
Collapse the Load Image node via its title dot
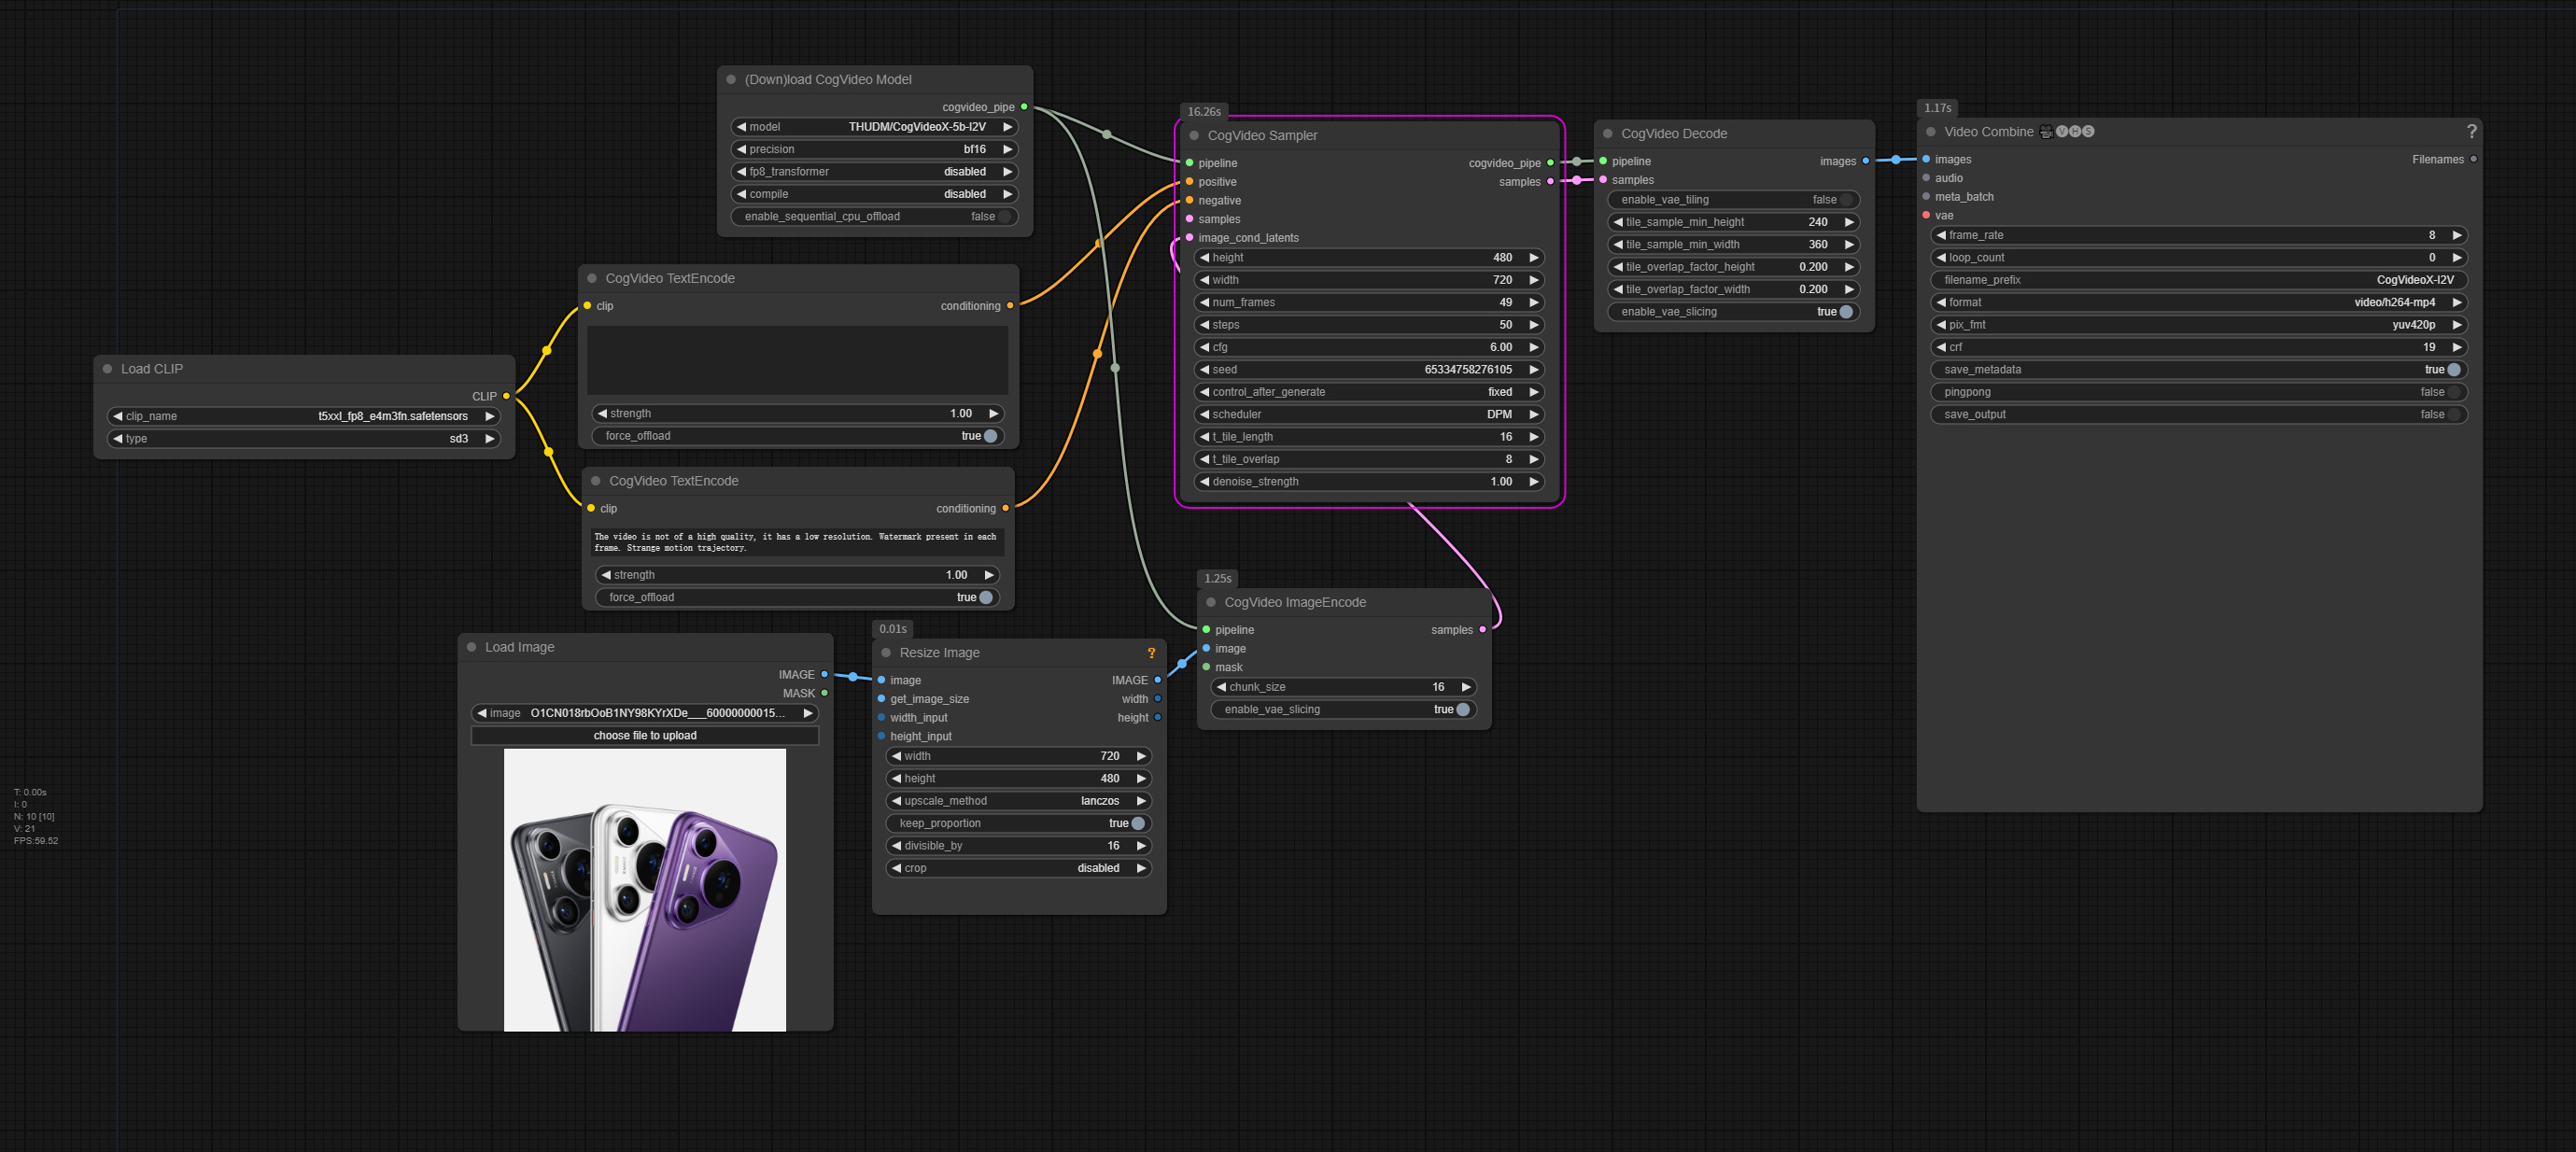(471, 647)
